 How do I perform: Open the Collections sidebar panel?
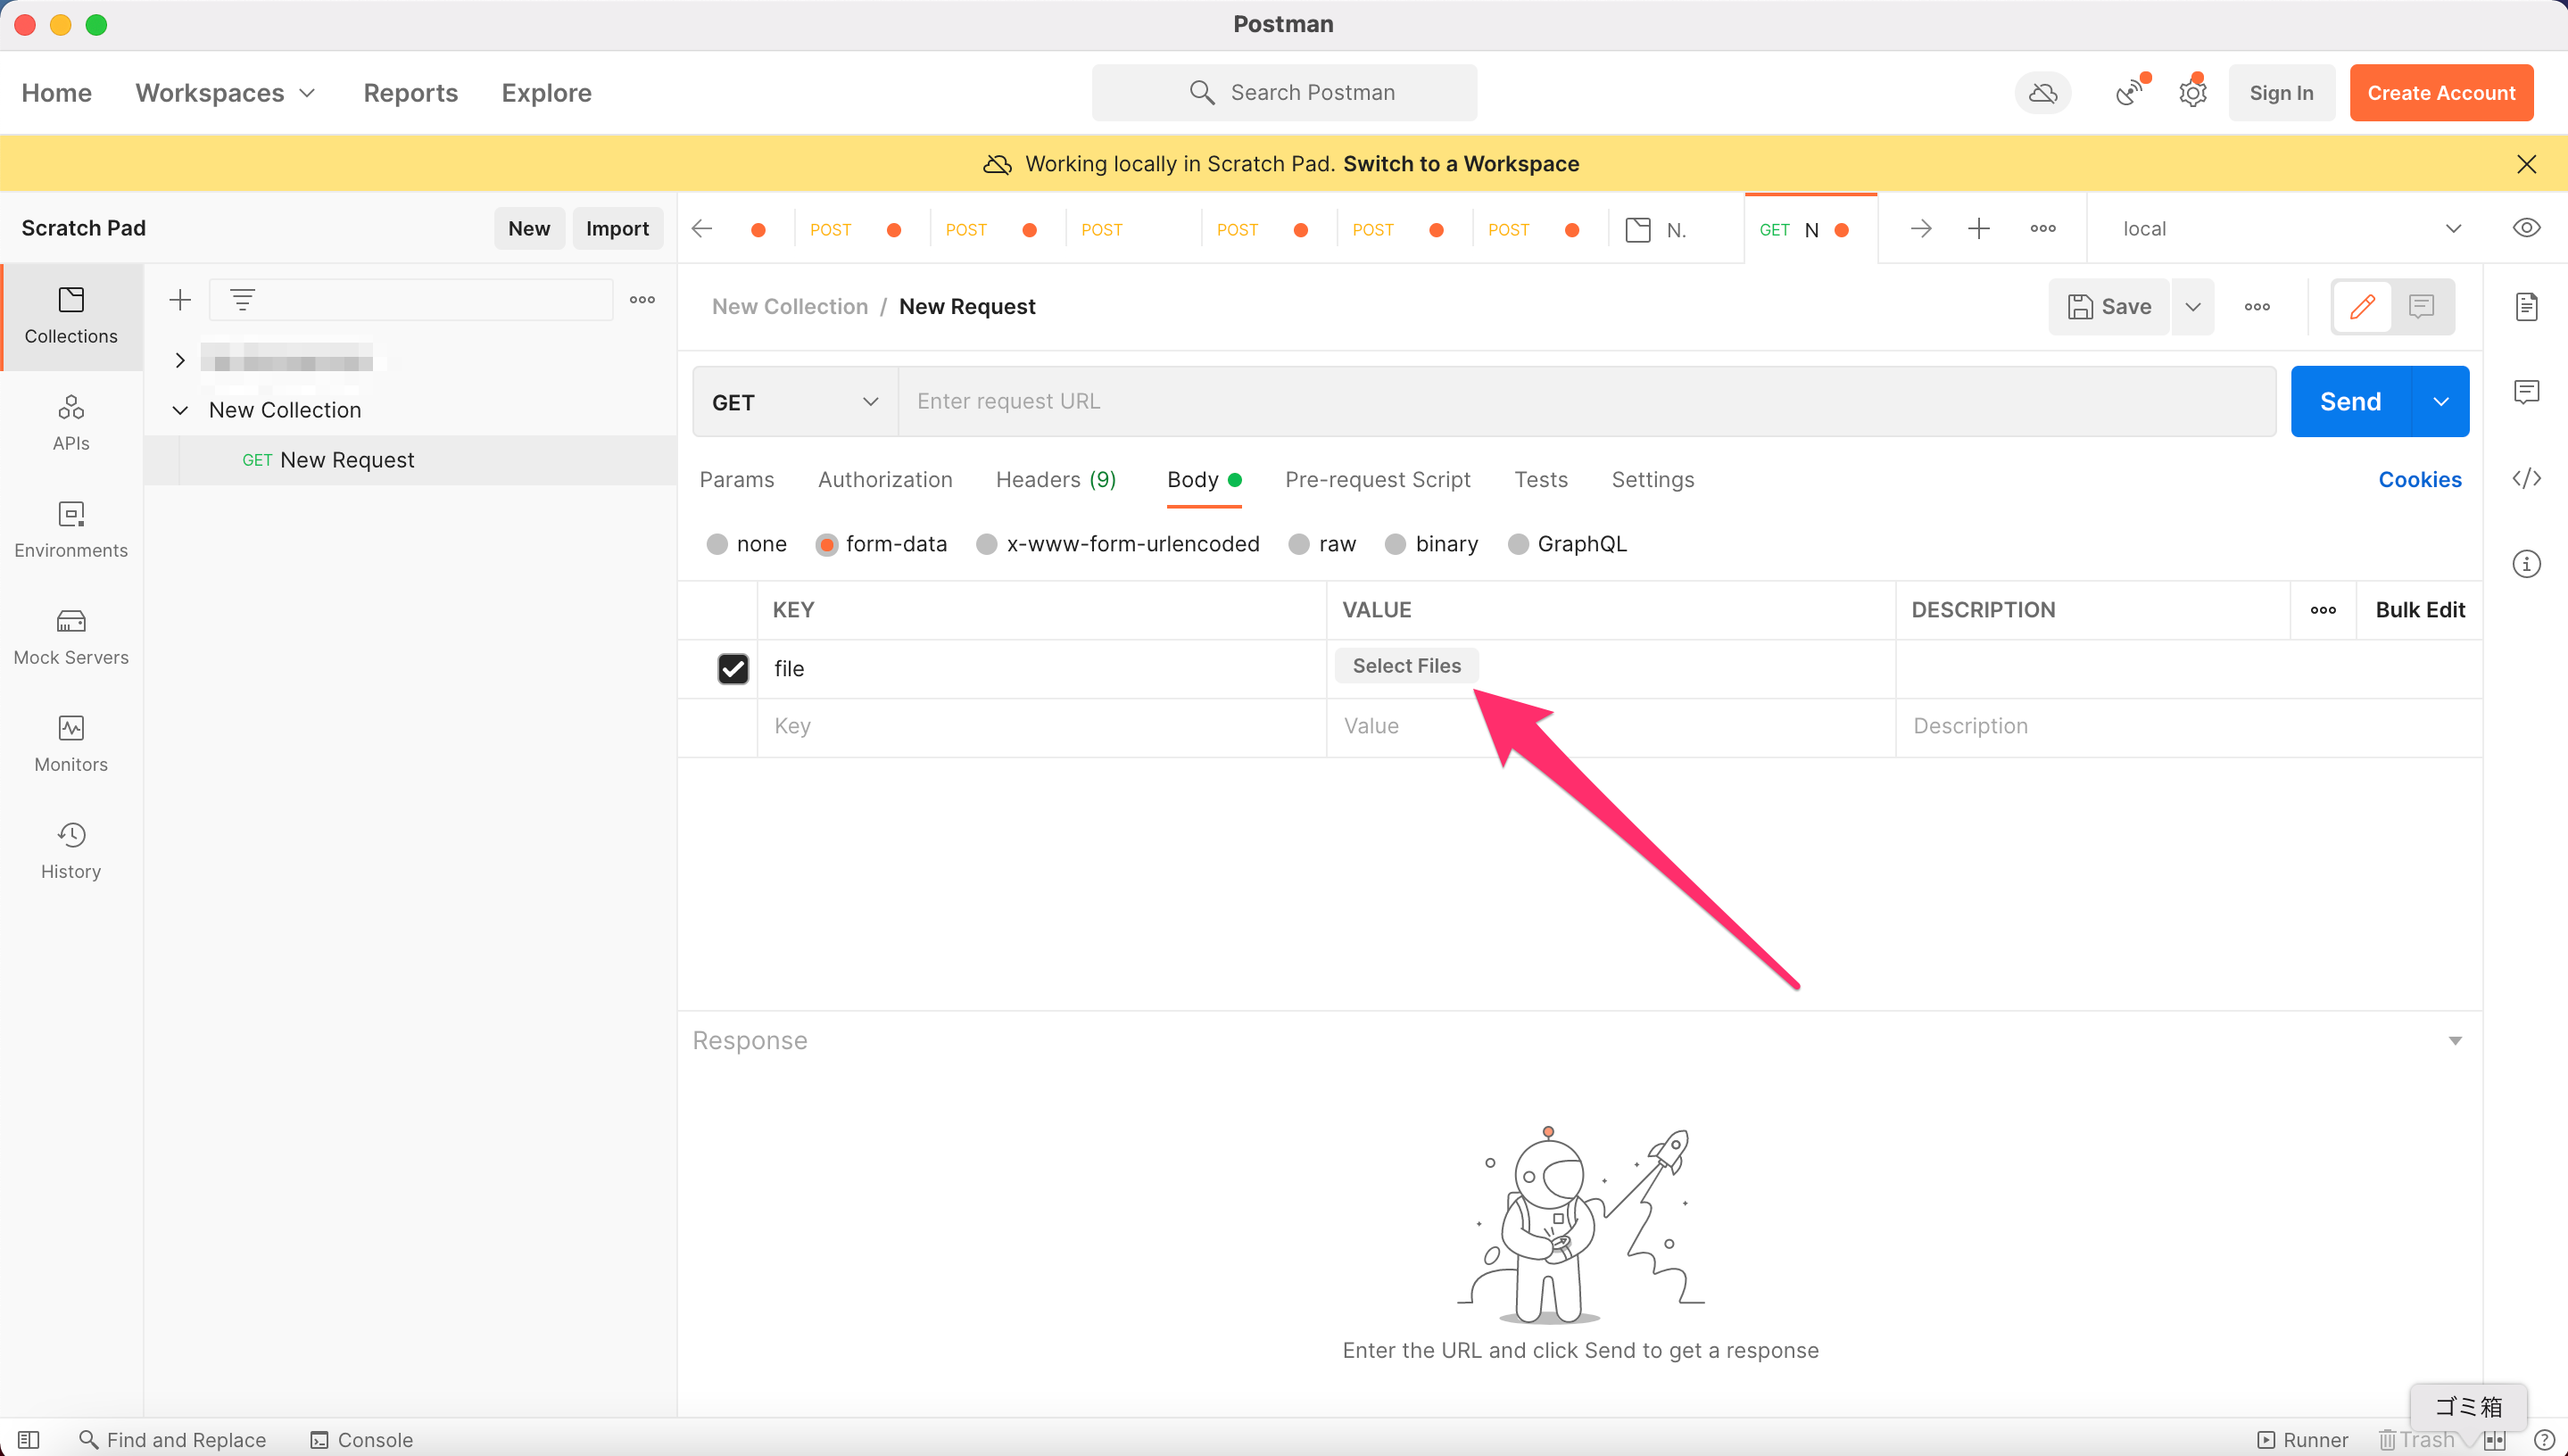(70, 316)
